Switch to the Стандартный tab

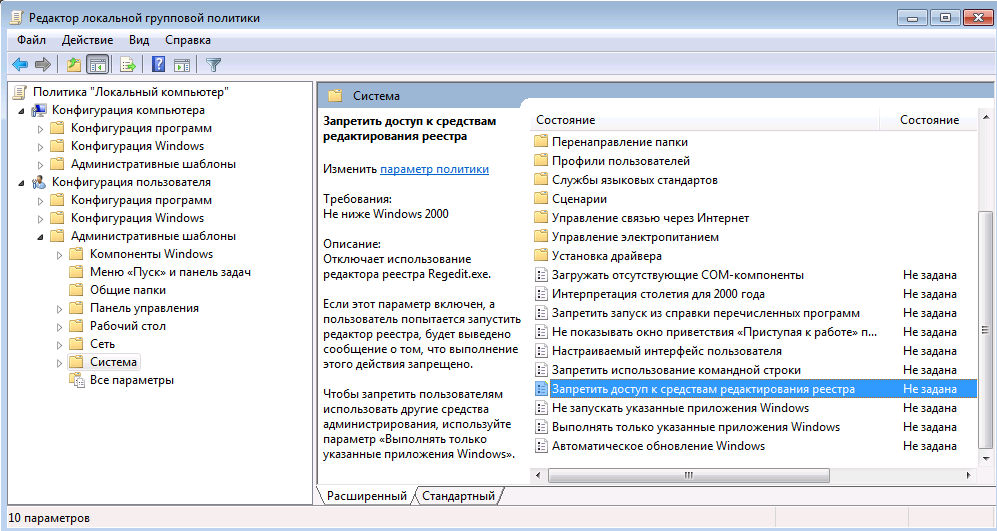(x=458, y=496)
